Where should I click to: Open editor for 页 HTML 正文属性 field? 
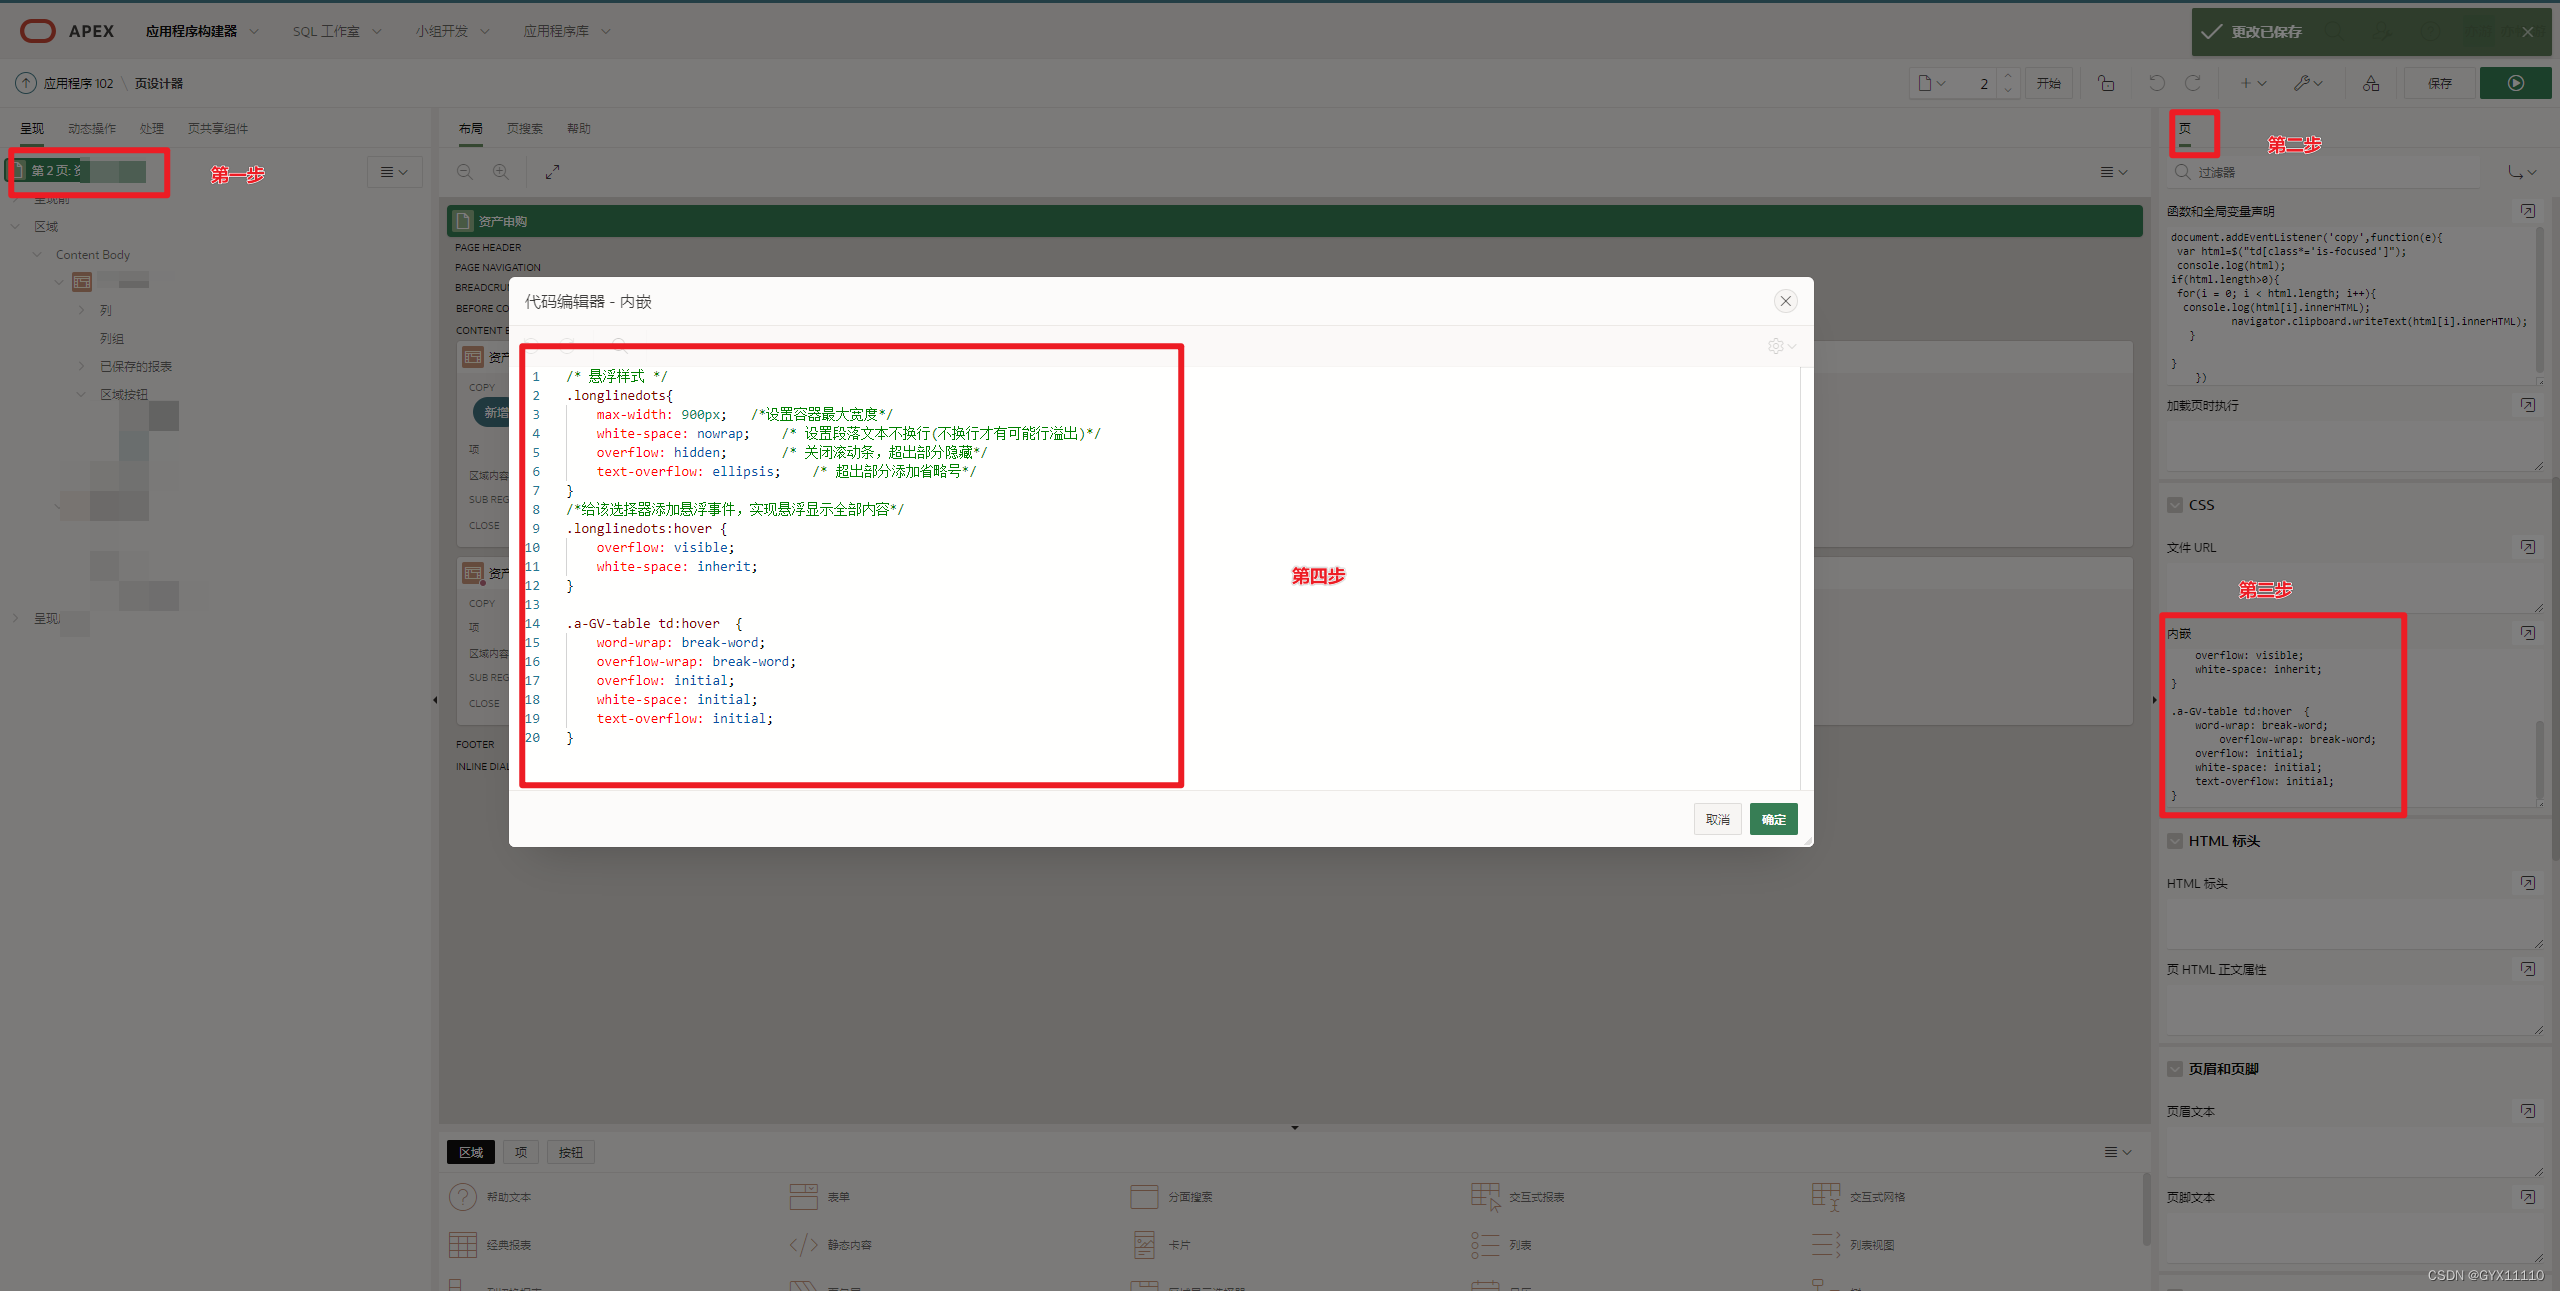tap(2527, 969)
